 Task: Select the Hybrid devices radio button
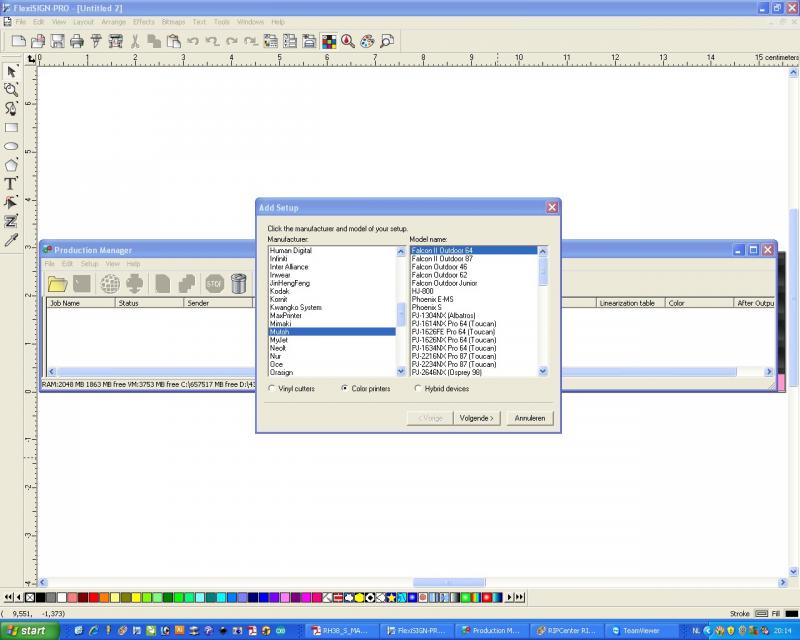coord(418,388)
